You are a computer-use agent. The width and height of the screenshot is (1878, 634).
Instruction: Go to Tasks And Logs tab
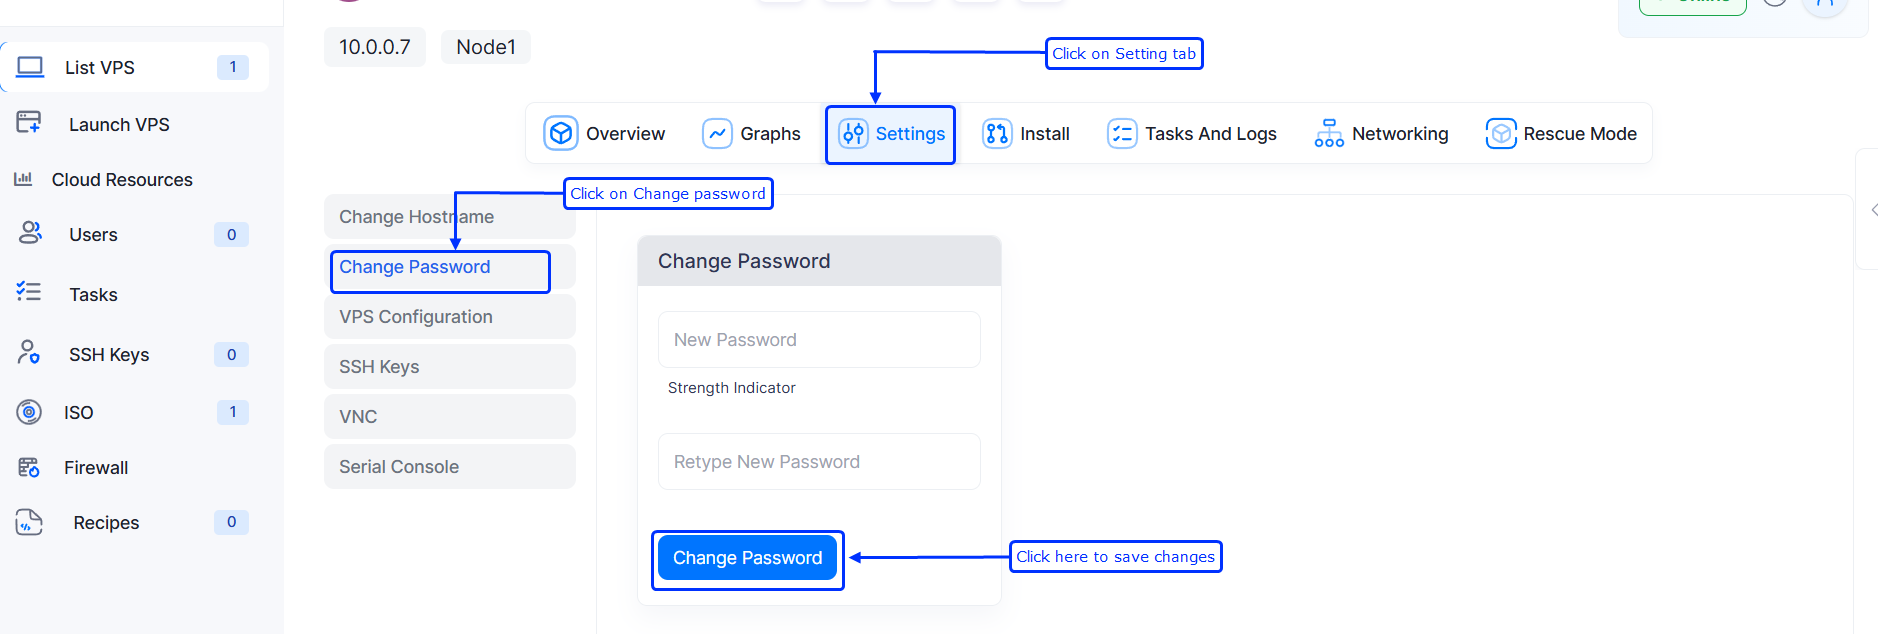tap(1192, 134)
